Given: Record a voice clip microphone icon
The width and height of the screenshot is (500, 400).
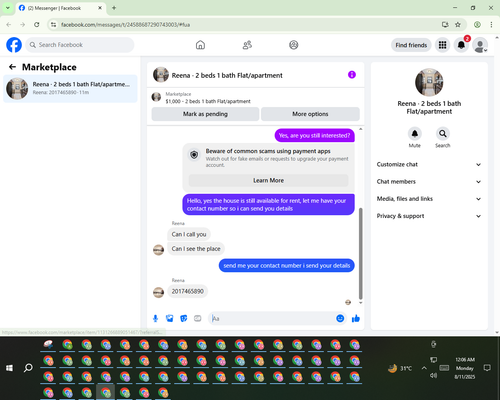Looking at the screenshot, I should click(155, 319).
